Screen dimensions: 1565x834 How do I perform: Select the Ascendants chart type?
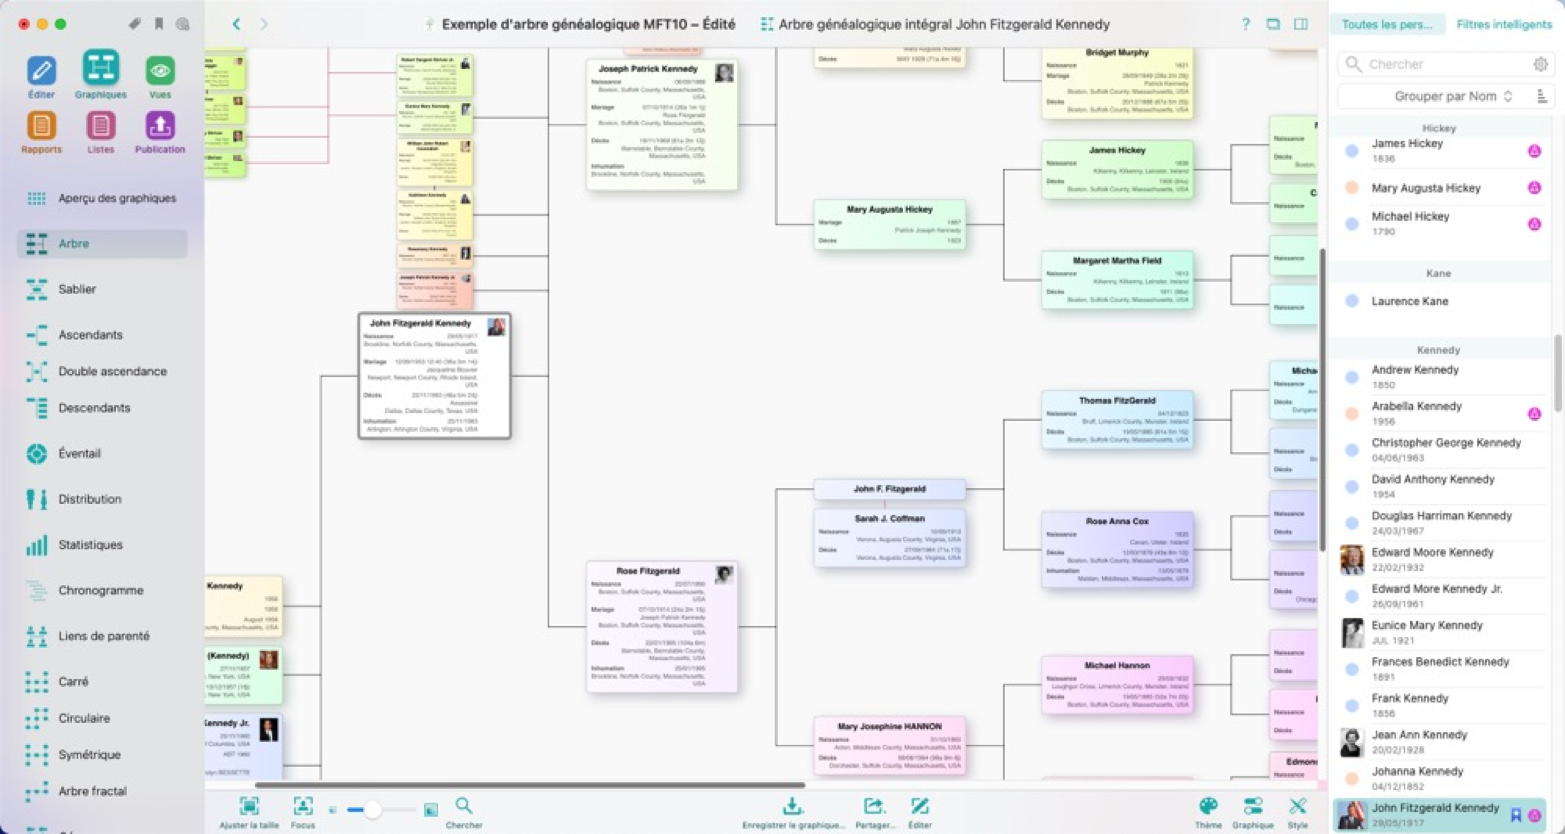pos(101,335)
